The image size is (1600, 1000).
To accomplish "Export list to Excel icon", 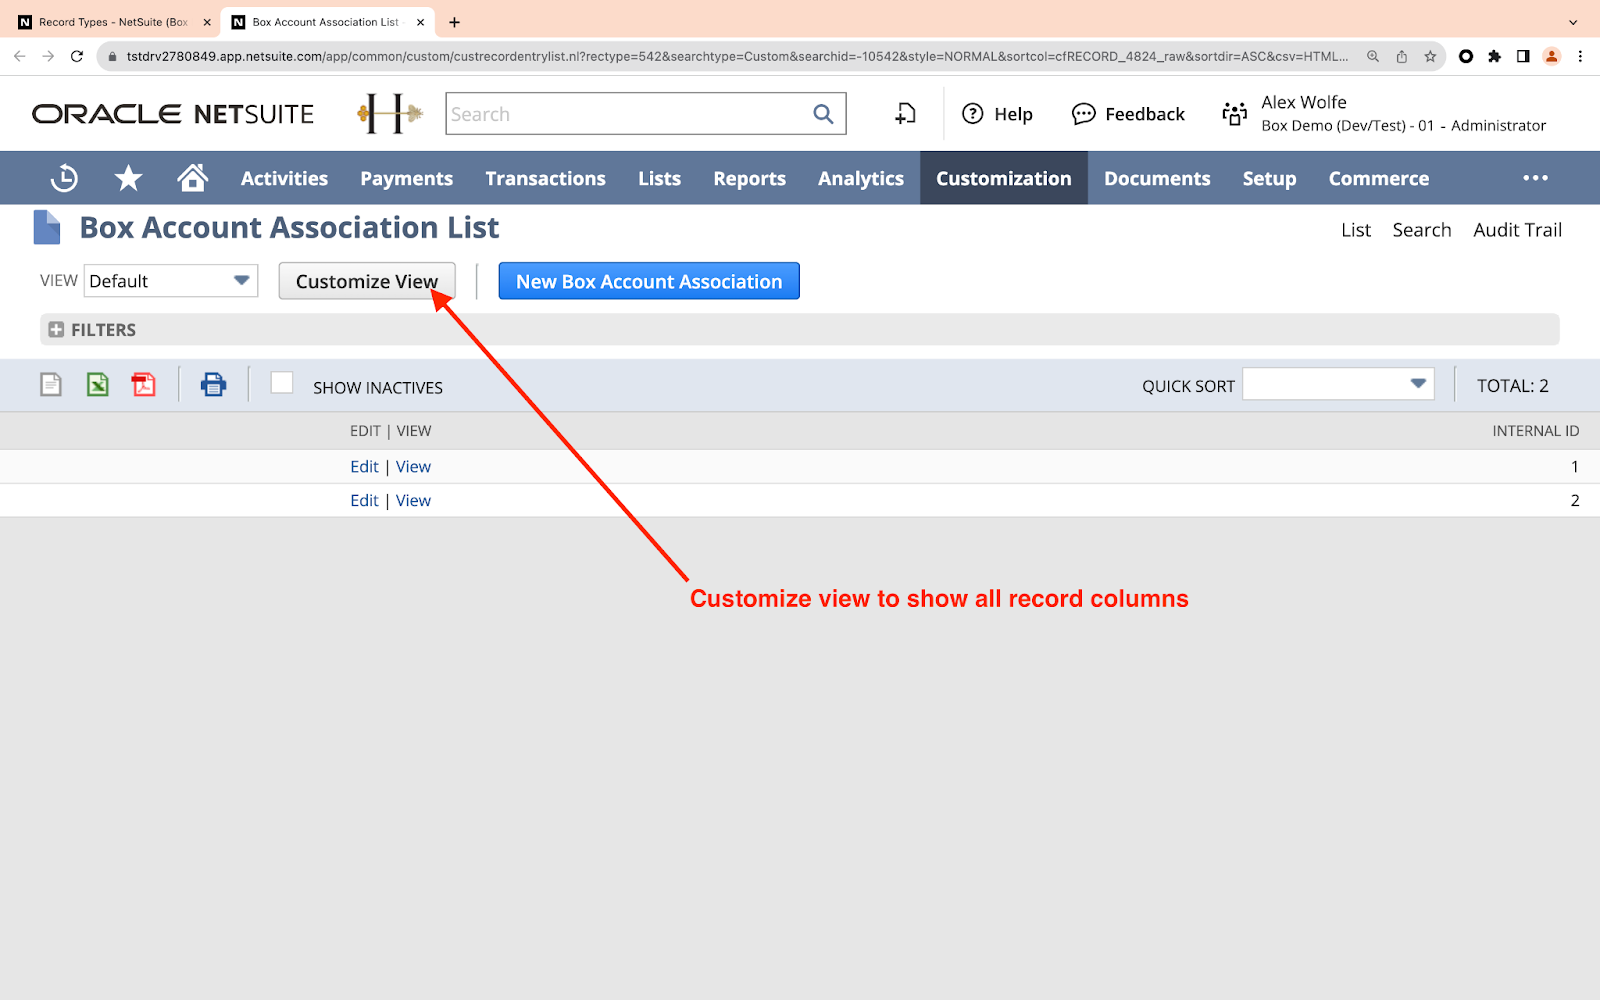I will (x=97, y=385).
